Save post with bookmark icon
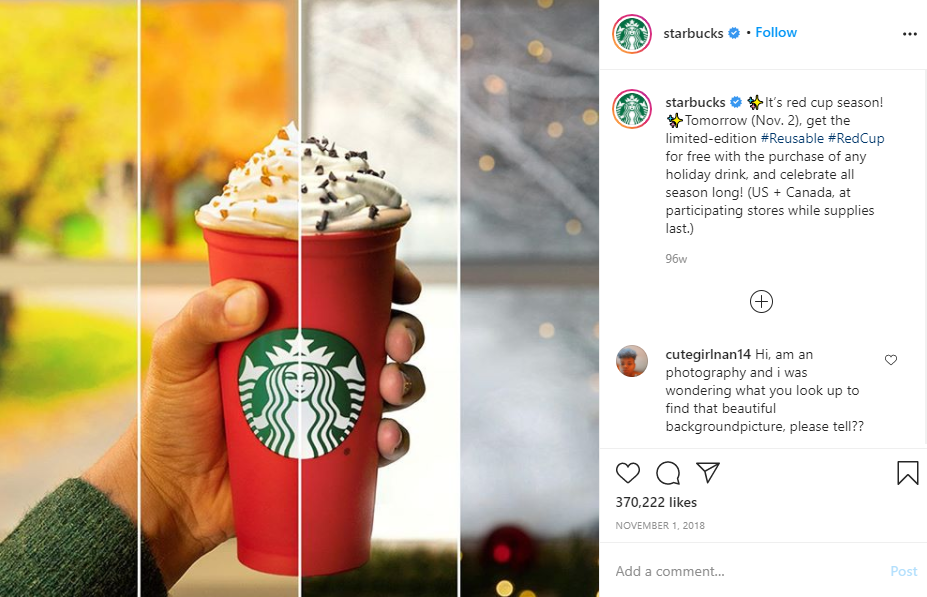 pos(907,473)
